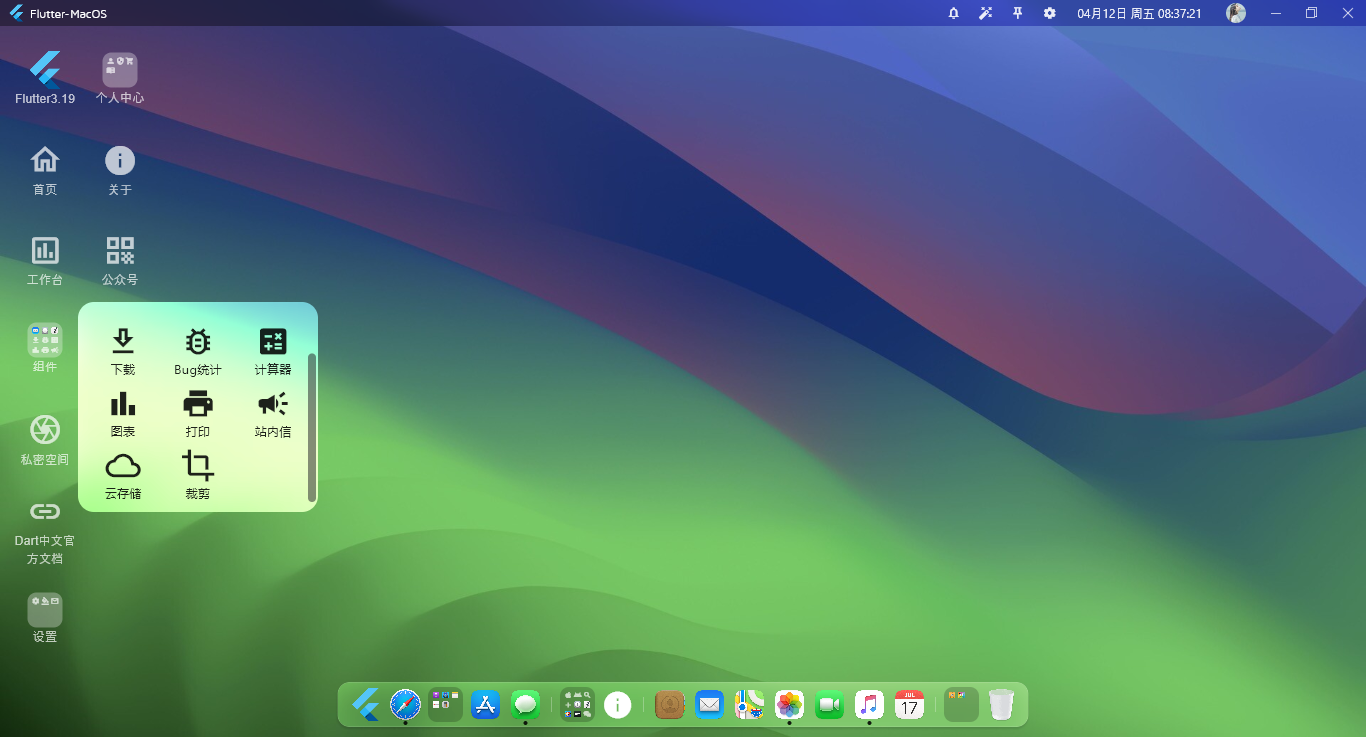Click the 组件 popup vertical scrollbar
This screenshot has width=1366, height=737.
coord(312,427)
